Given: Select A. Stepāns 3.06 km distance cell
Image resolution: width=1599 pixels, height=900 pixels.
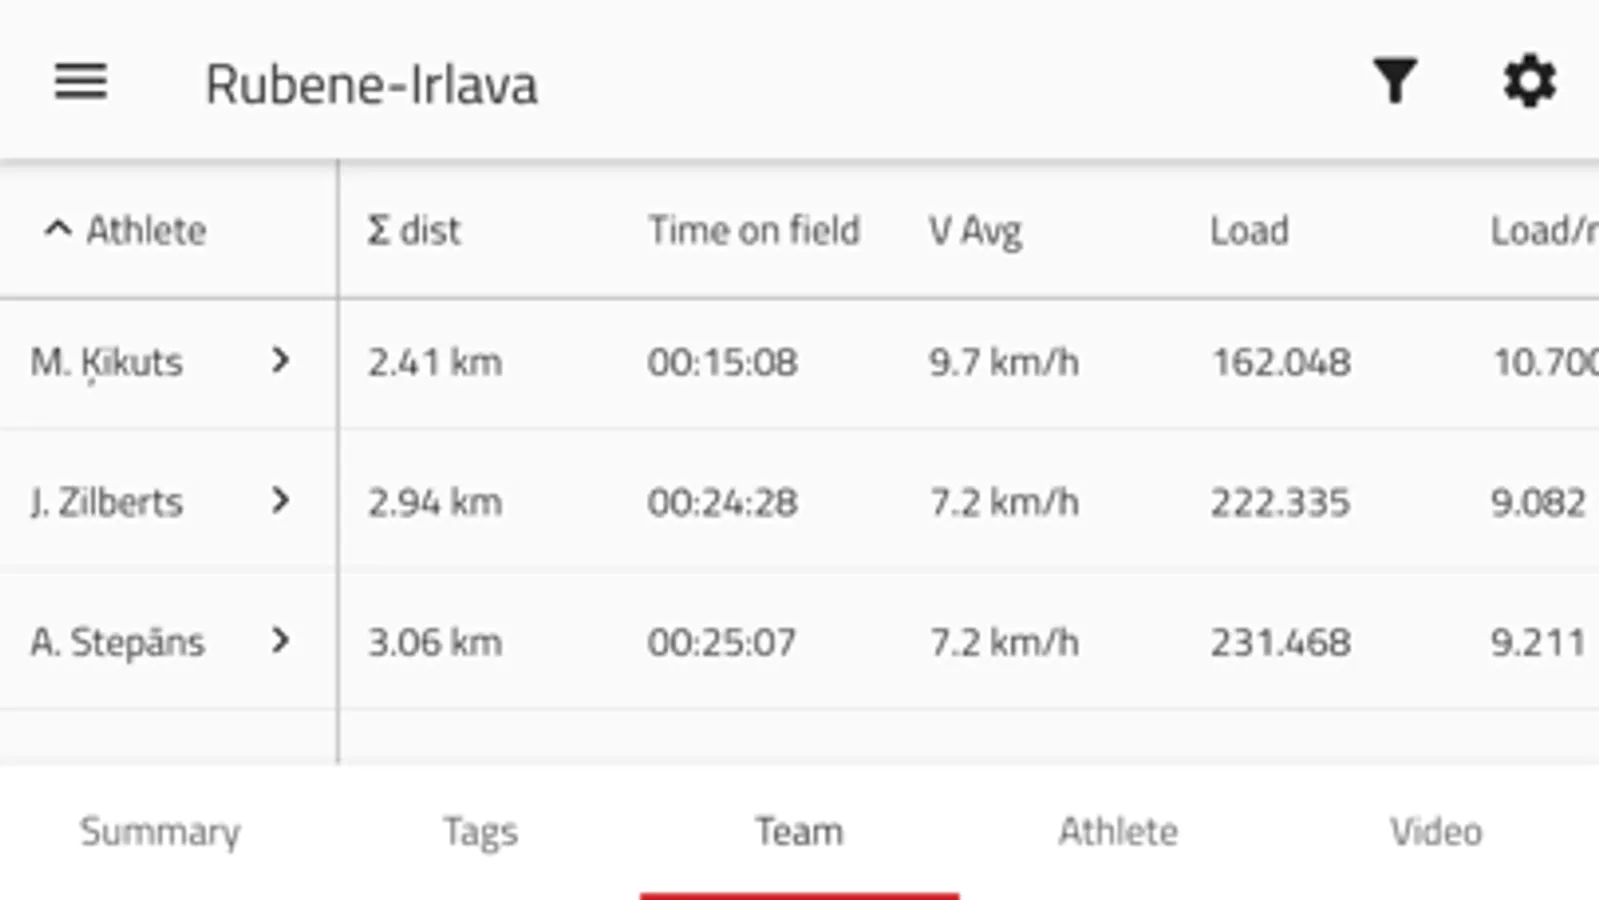Looking at the screenshot, I should [434, 642].
